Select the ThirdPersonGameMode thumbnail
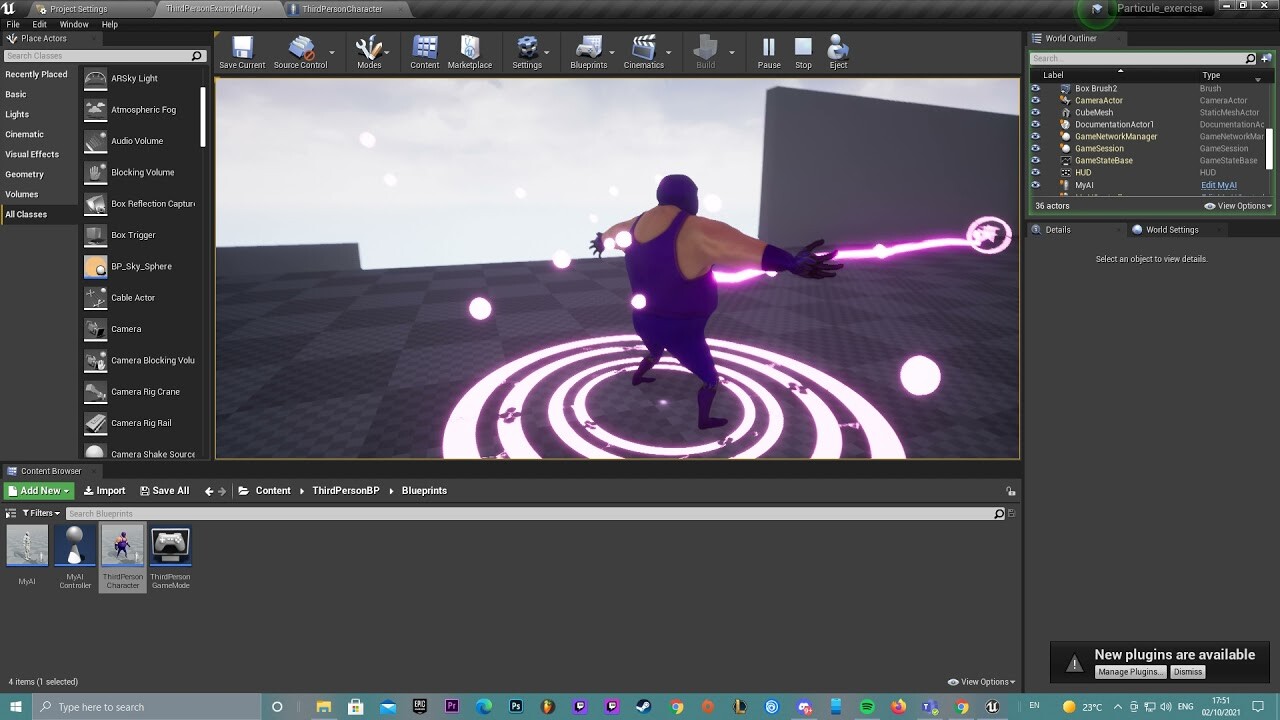 170,545
